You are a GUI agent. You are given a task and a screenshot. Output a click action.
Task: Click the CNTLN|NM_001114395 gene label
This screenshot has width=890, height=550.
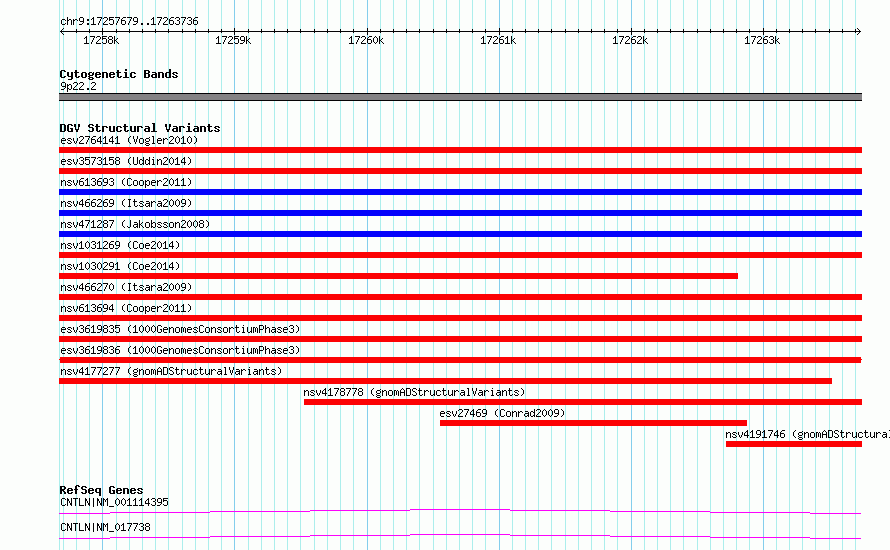point(114,502)
